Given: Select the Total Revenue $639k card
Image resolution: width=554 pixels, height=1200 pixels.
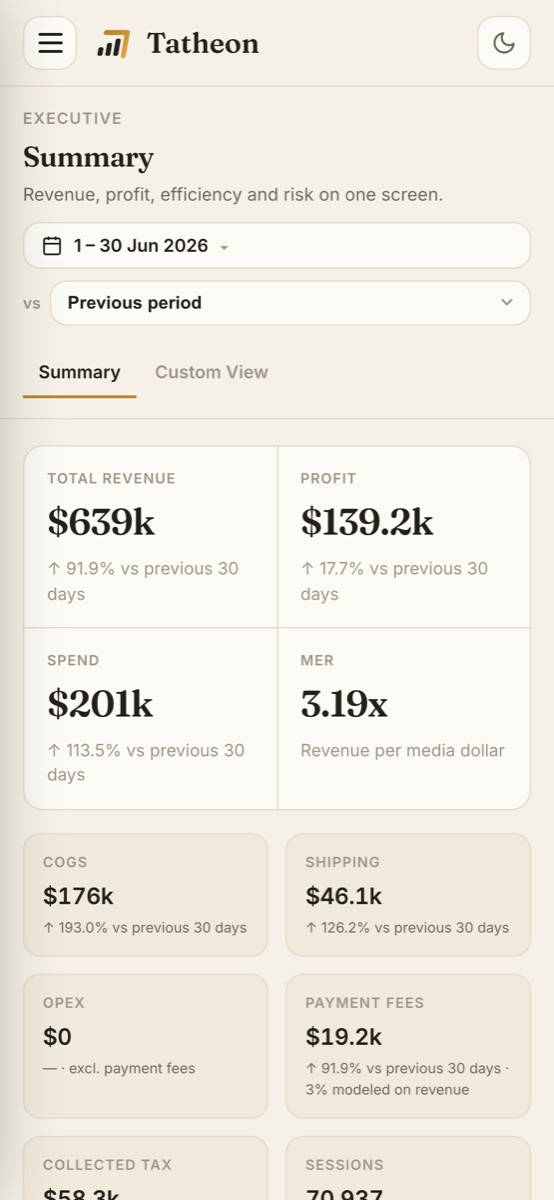Looking at the screenshot, I should 151,537.
